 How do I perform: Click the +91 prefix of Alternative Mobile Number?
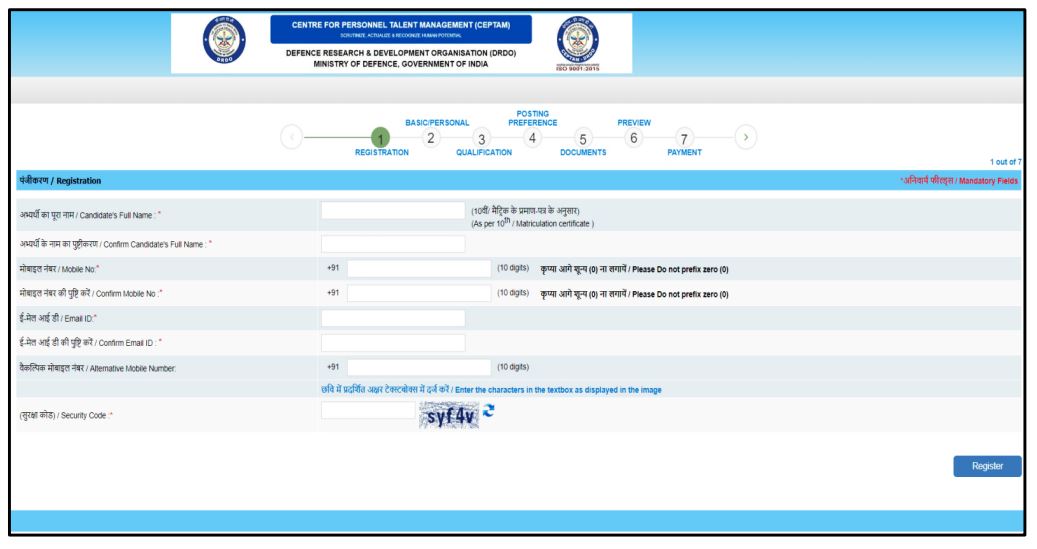[333, 367]
